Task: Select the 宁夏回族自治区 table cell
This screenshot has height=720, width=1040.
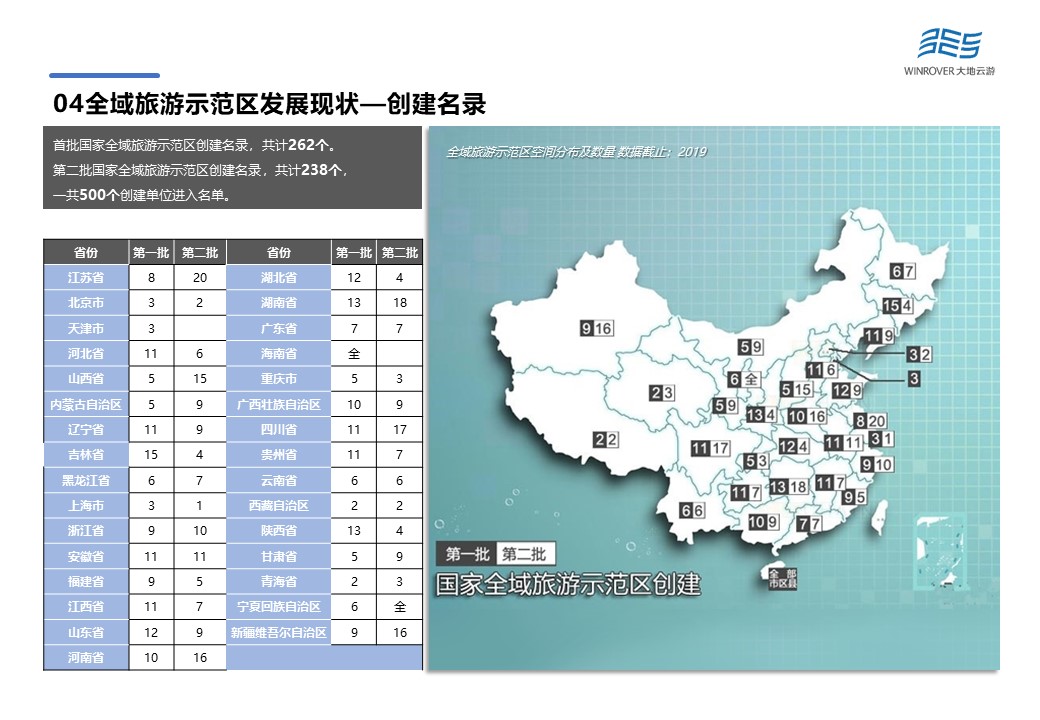Action: coord(278,607)
